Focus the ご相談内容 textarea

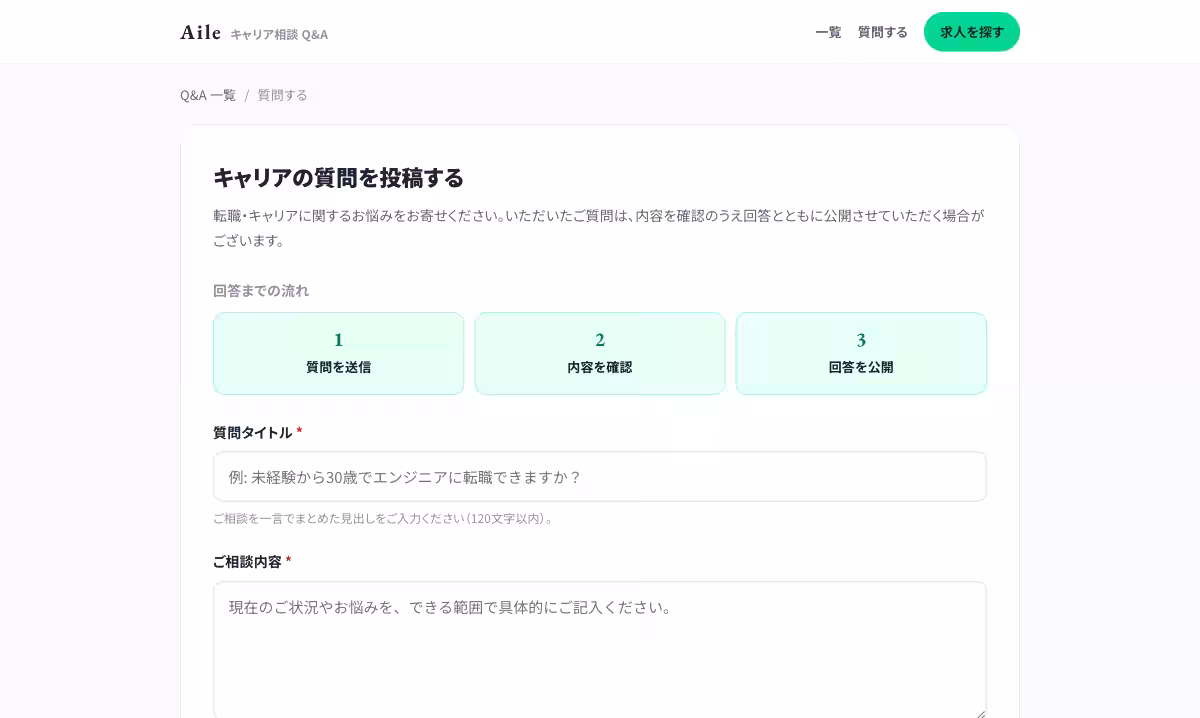(600, 651)
